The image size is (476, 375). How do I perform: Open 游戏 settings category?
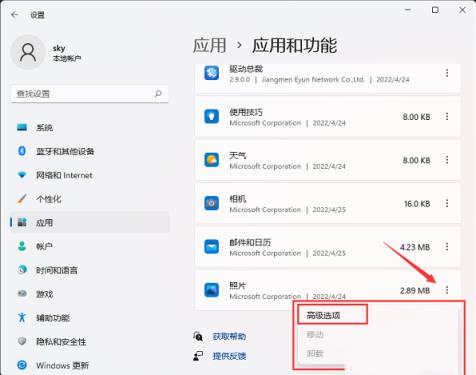[x=89, y=294]
